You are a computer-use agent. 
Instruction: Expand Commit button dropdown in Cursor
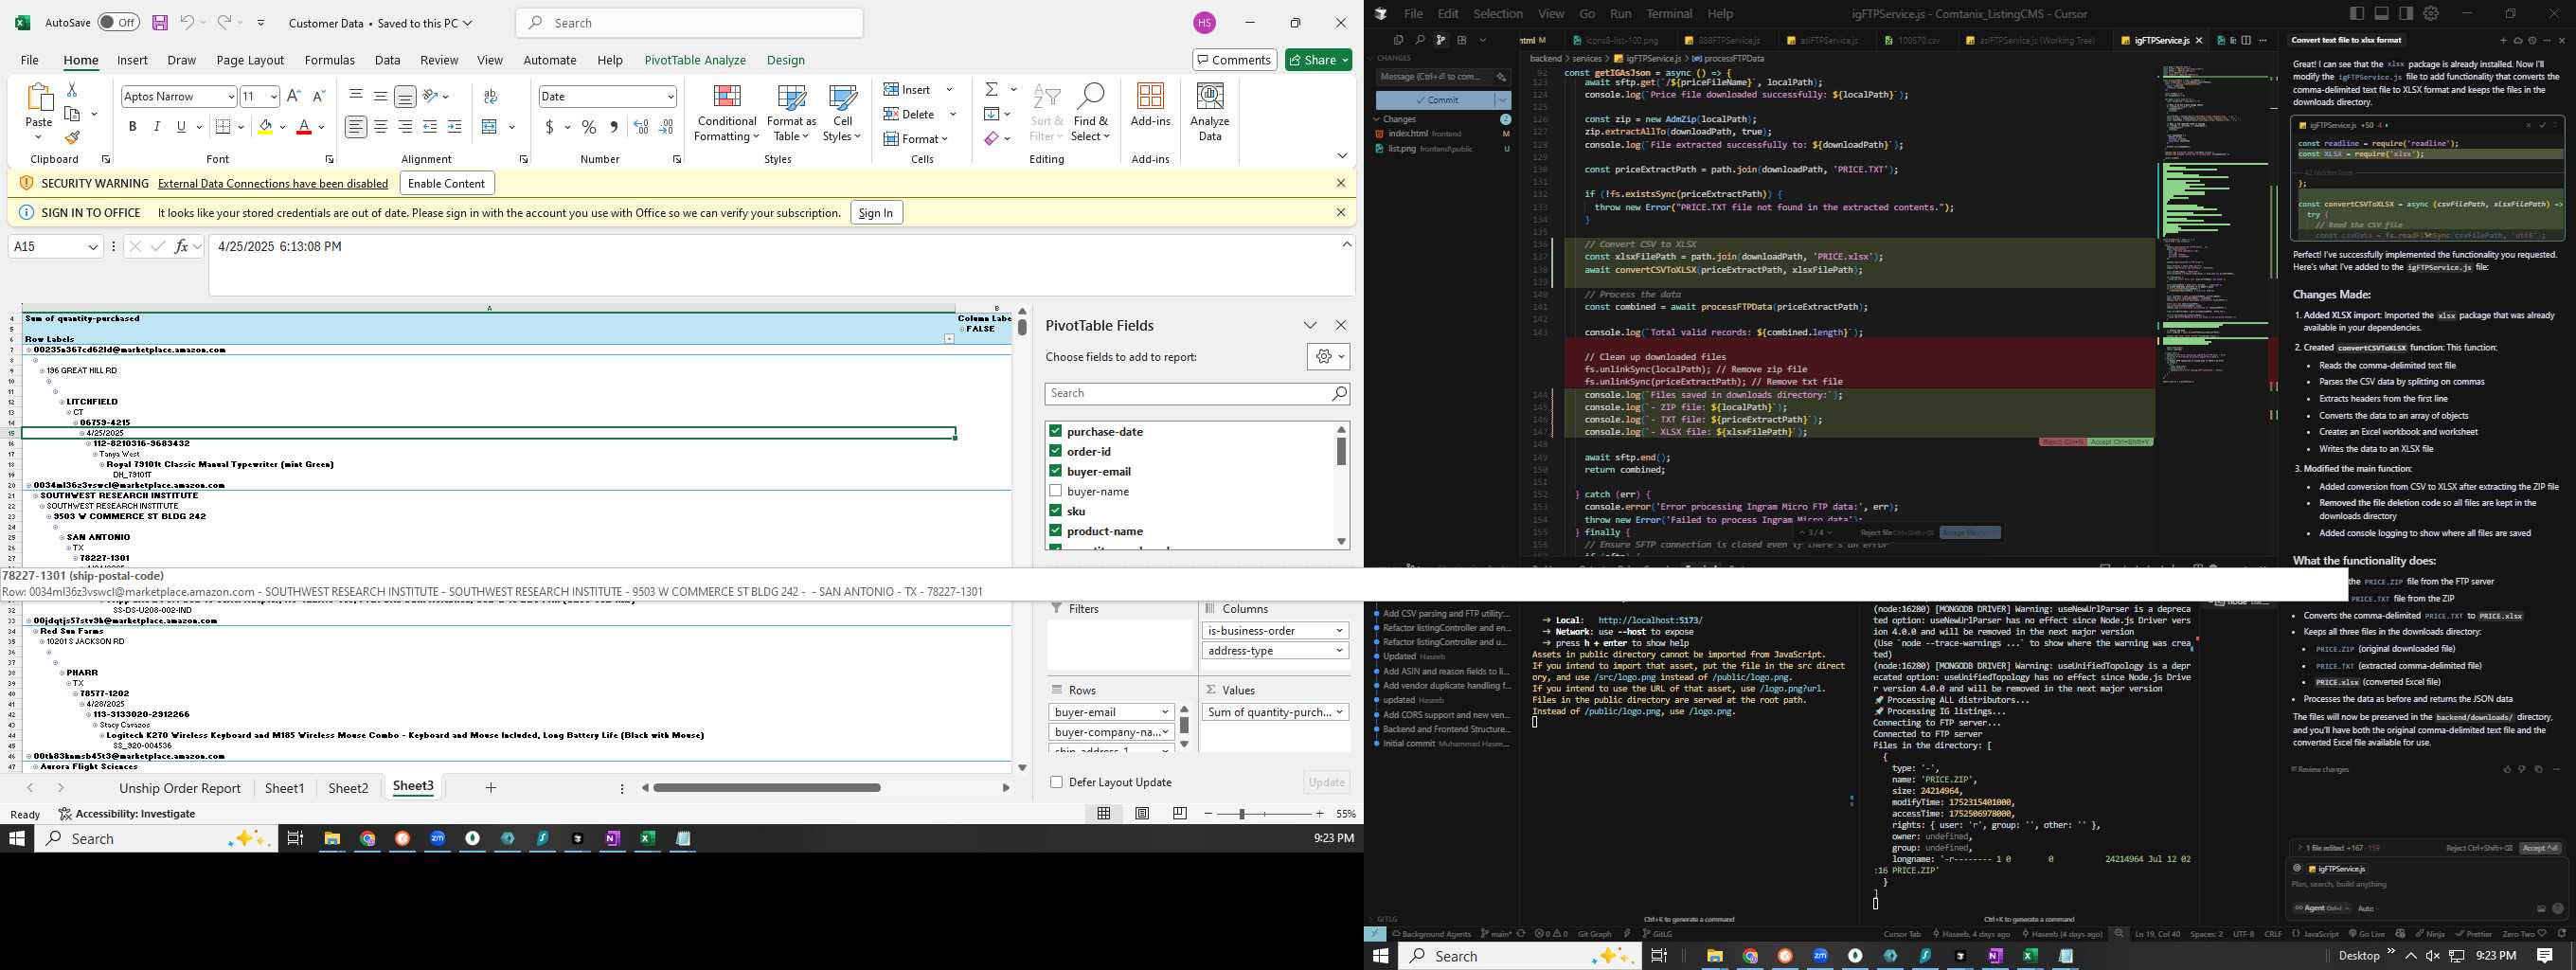pyautogui.click(x=1502, y=100)
